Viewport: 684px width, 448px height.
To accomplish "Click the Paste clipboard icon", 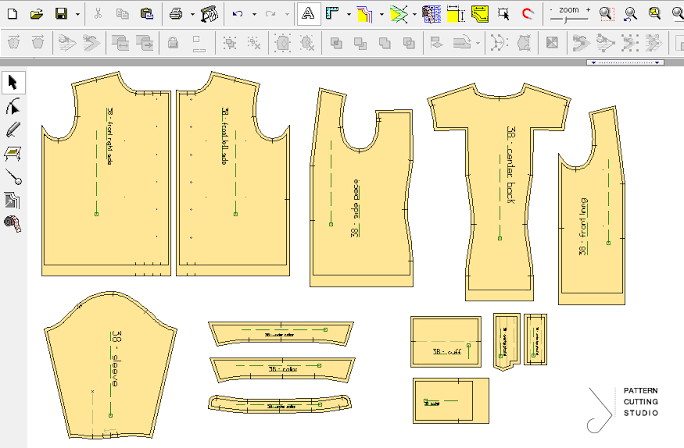I will 147,14.
